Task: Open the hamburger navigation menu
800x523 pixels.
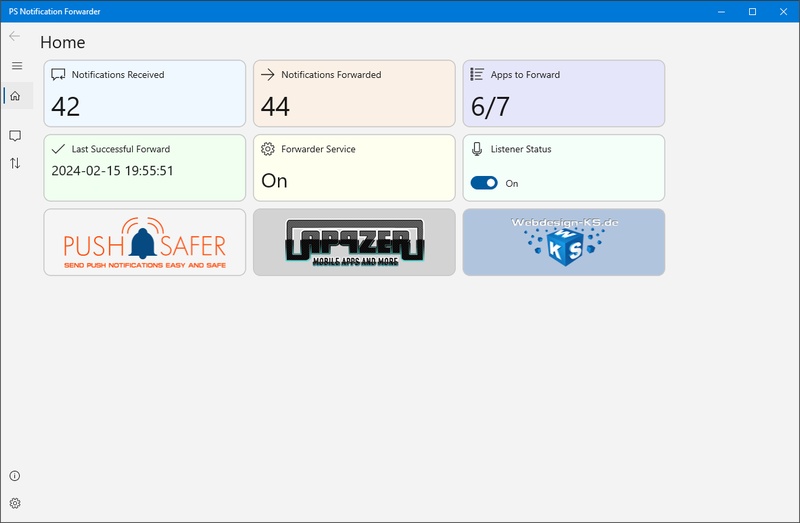Action: [17, 66]
